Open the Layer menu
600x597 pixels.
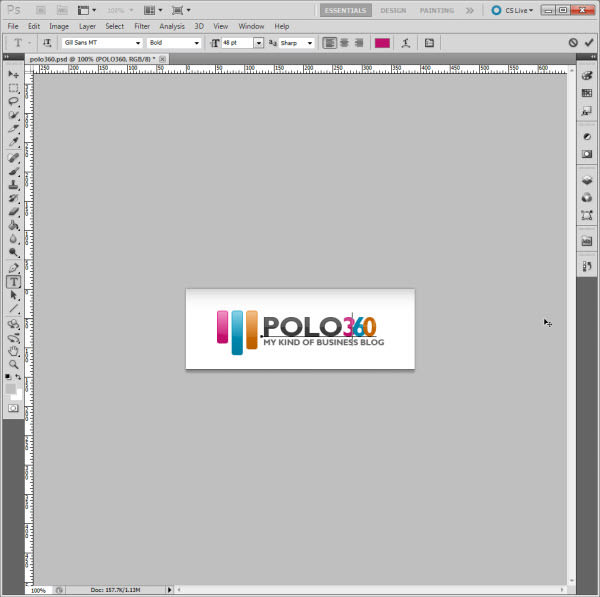[x=87, y=26]
